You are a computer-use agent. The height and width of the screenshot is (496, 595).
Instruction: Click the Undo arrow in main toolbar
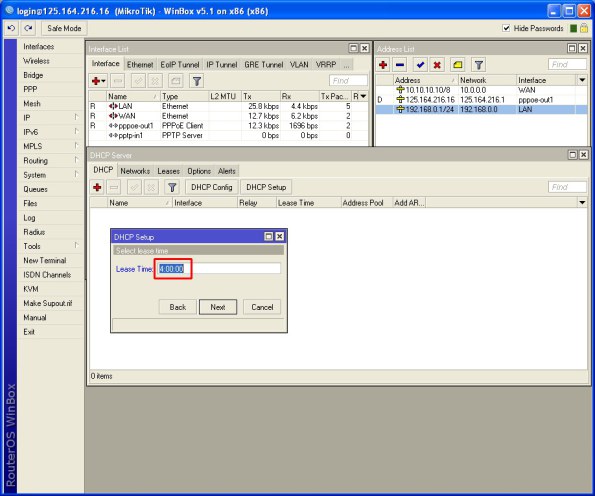tap(11, 28)
